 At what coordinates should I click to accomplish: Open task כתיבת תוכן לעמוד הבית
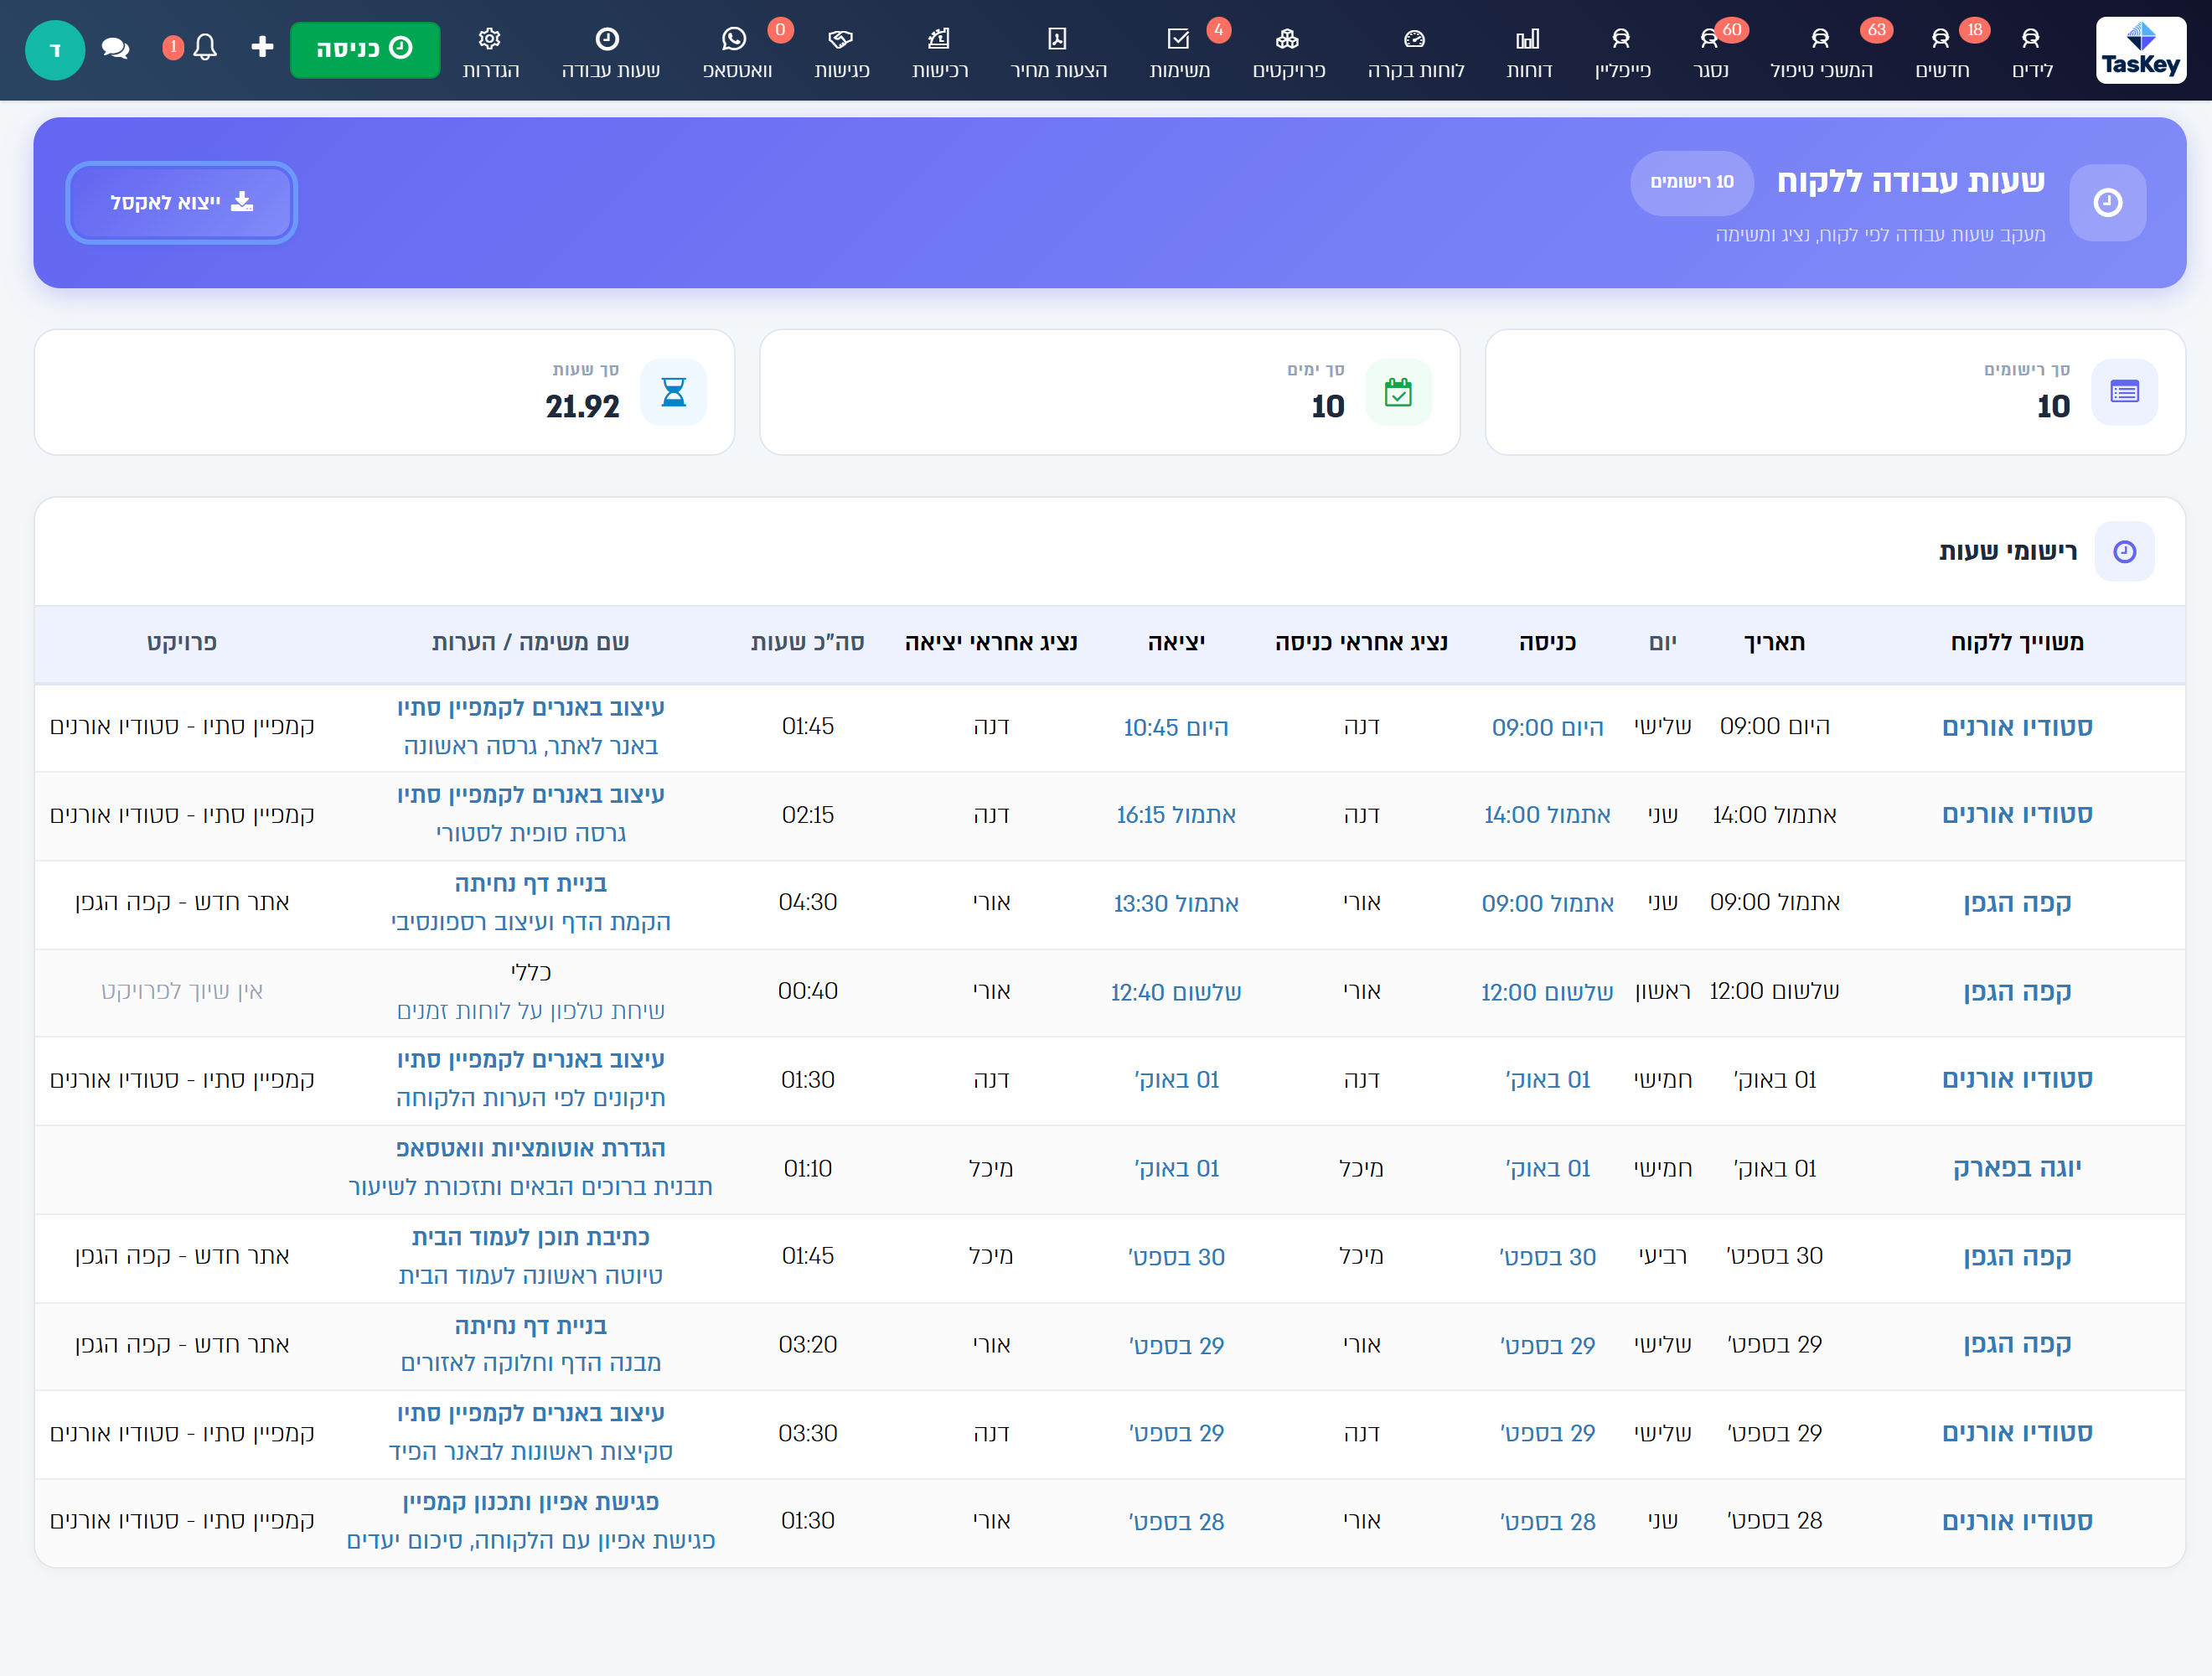pos(531,1237)
